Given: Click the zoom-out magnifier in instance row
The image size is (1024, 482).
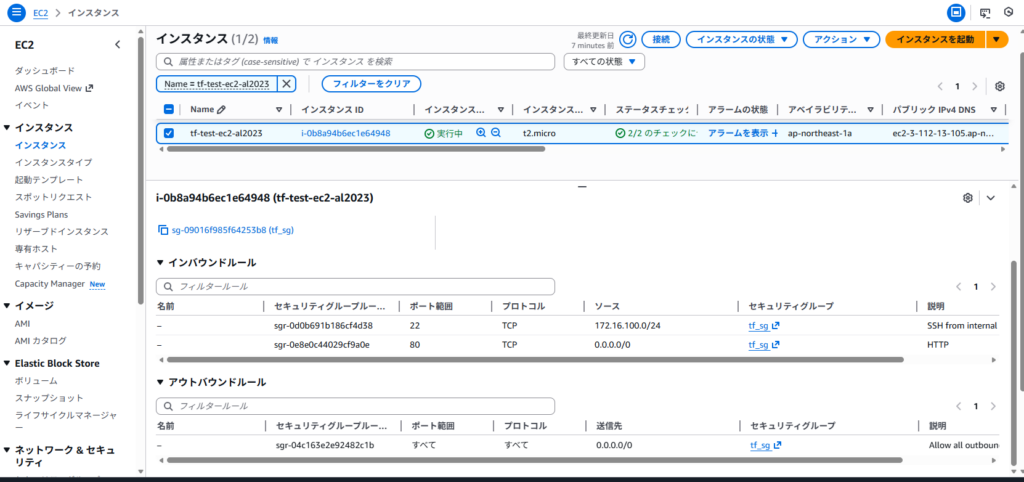Looking at the screenshot, I should (x=496, y=132).
